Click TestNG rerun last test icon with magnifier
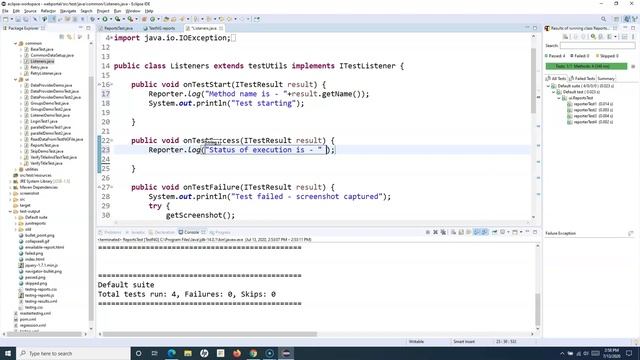The width and height of the screenshot is (640, 360). coord(593,37)
